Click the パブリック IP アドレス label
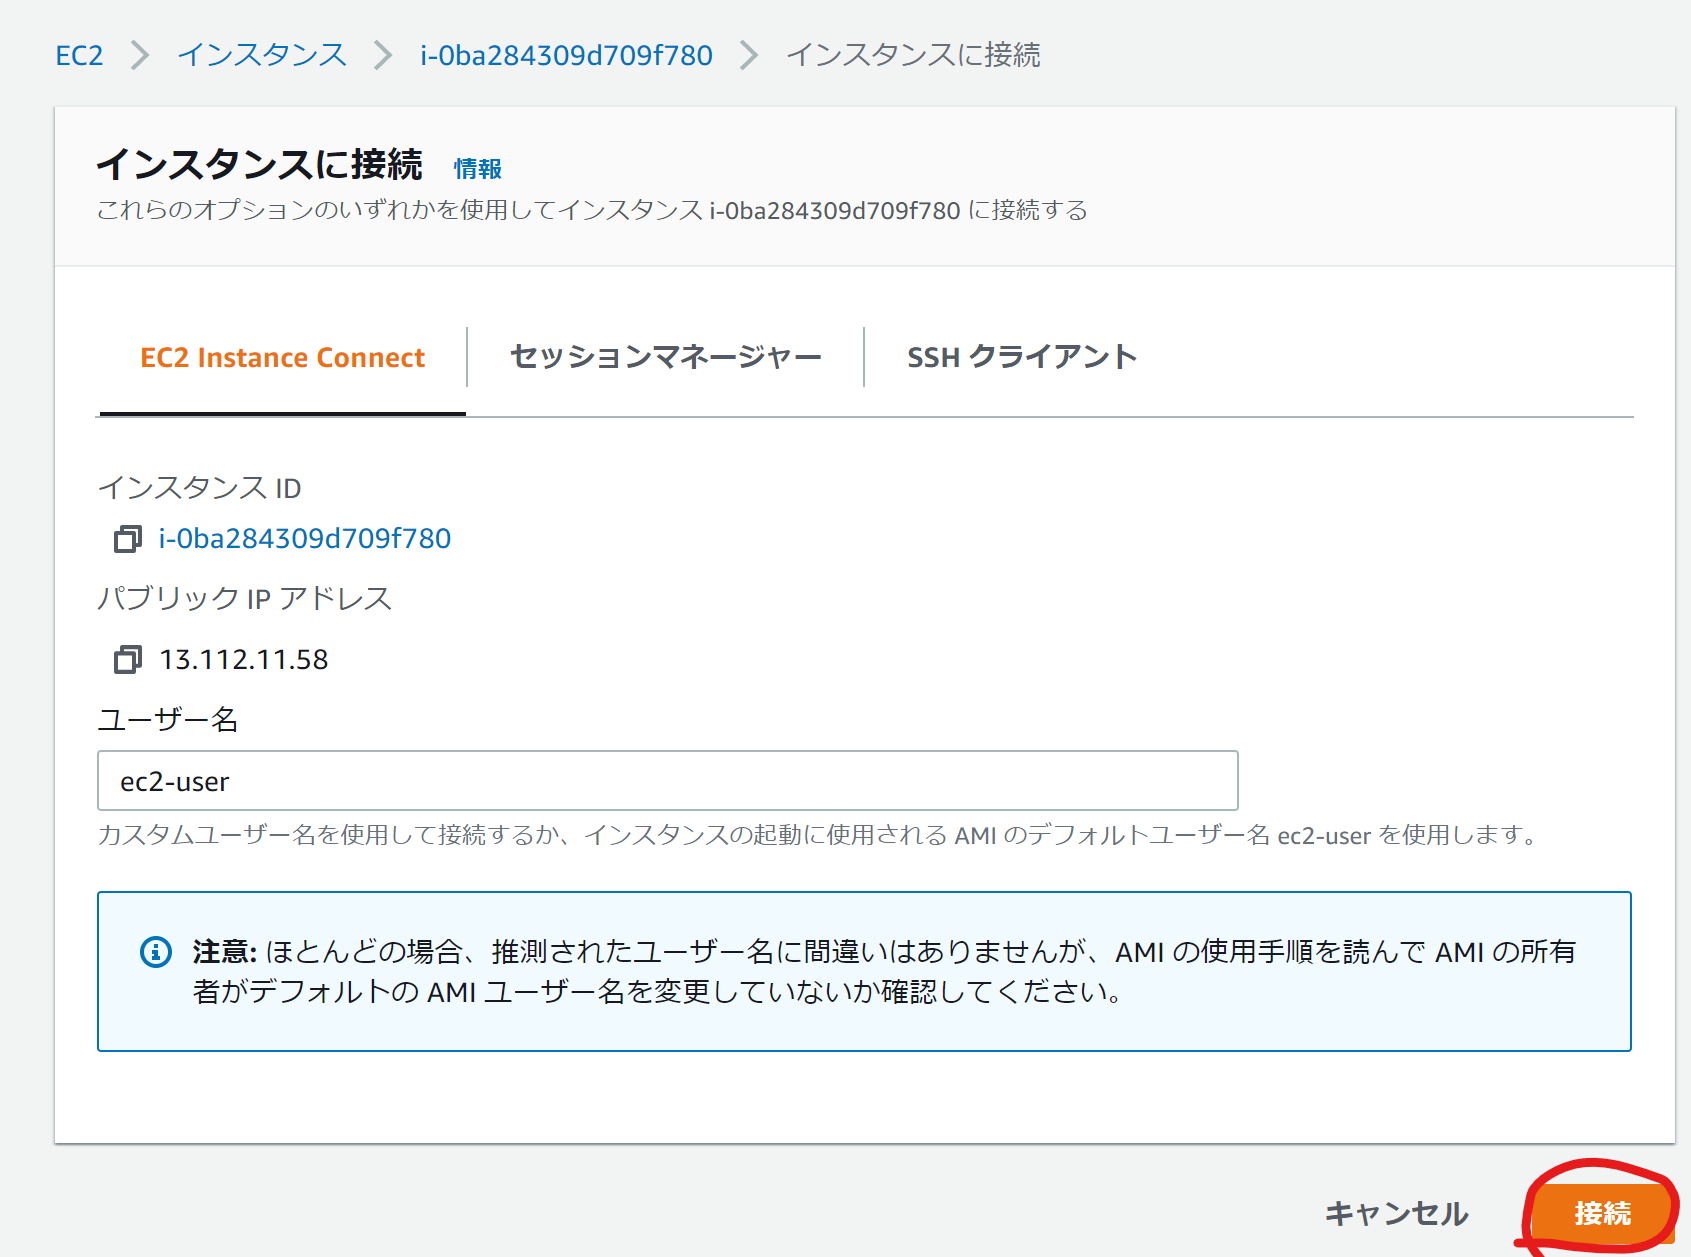This screenshot has height=1257, width=1691. click(x=244, y=598)
